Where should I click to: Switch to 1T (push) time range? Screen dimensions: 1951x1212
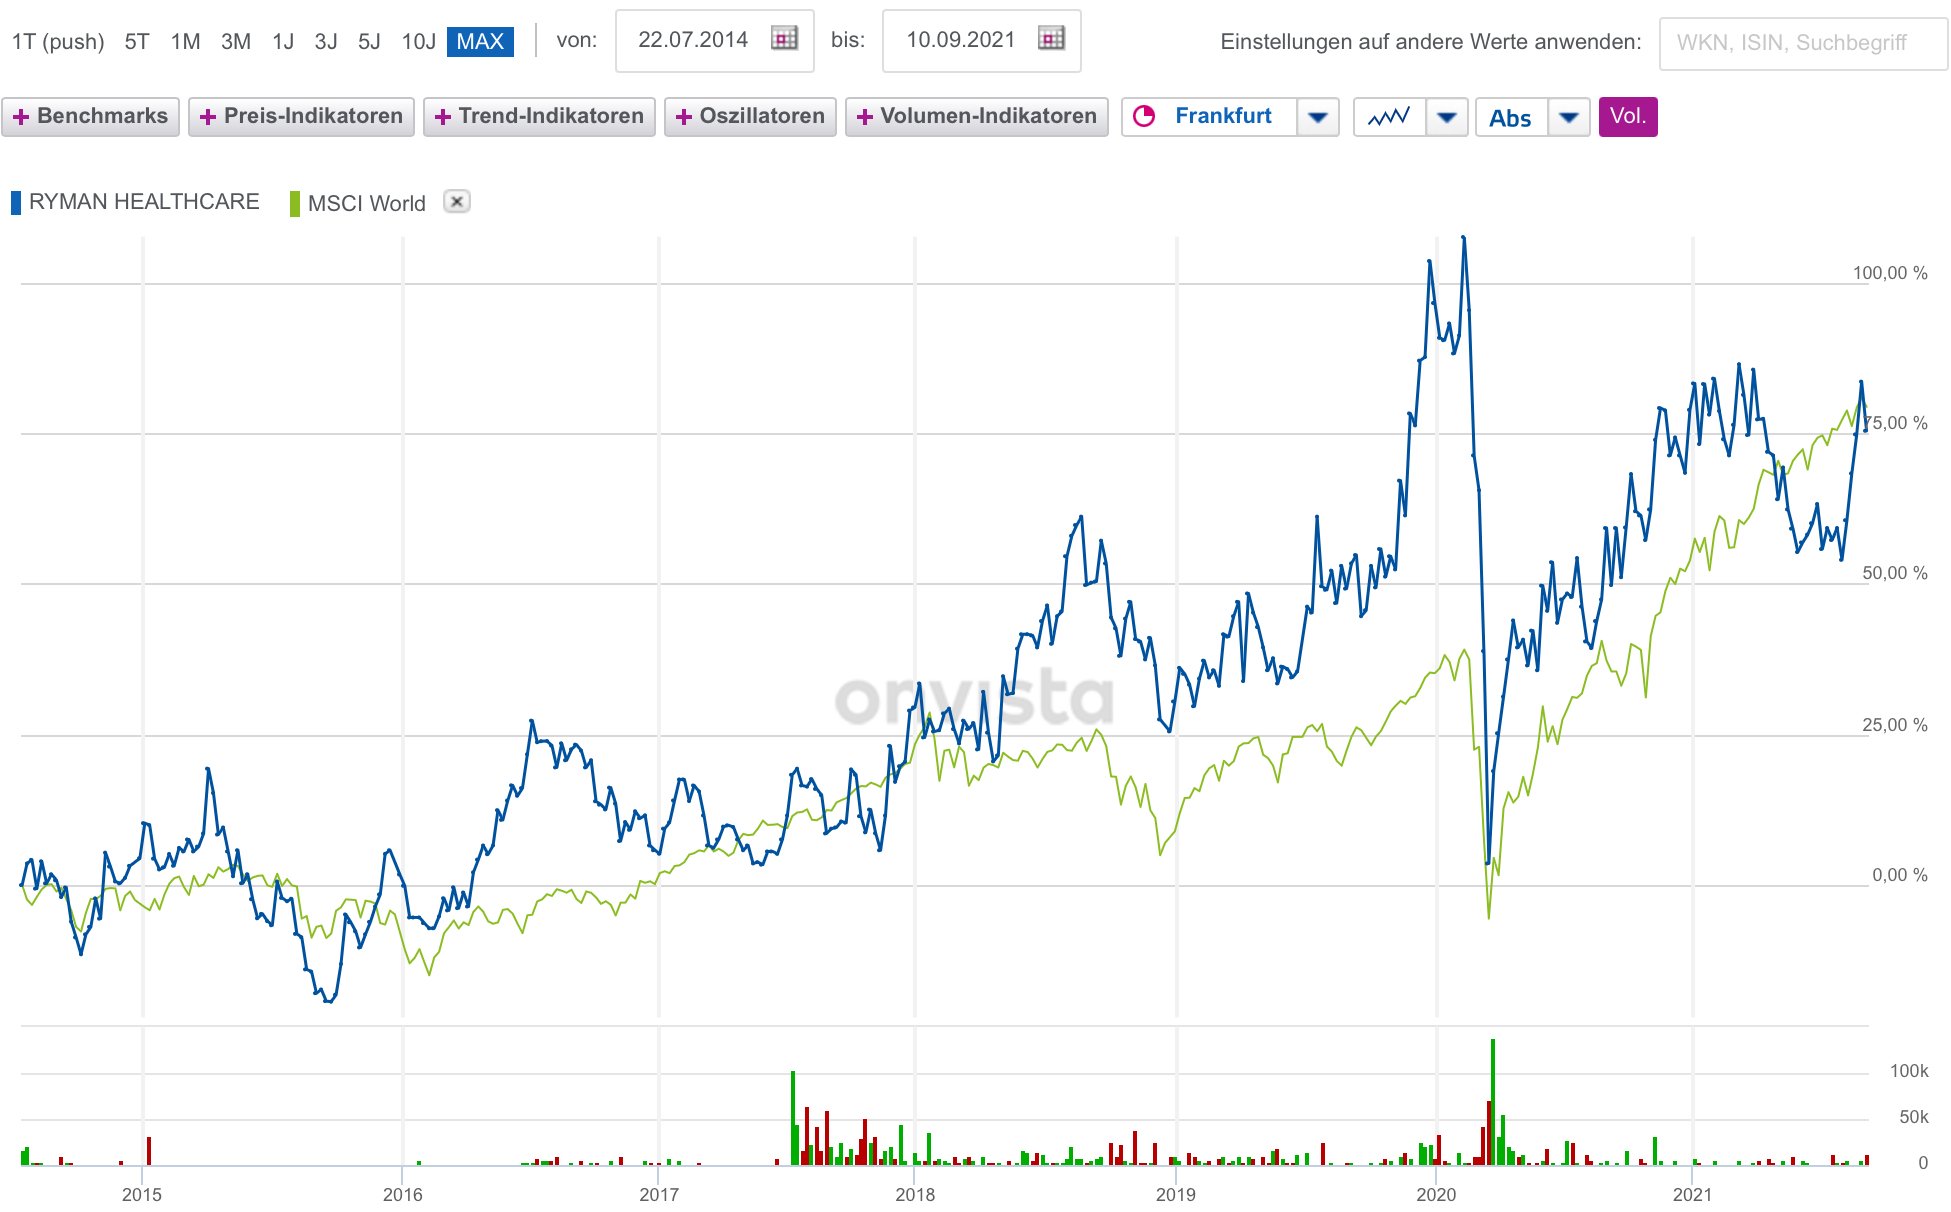(x=58, y=41)
